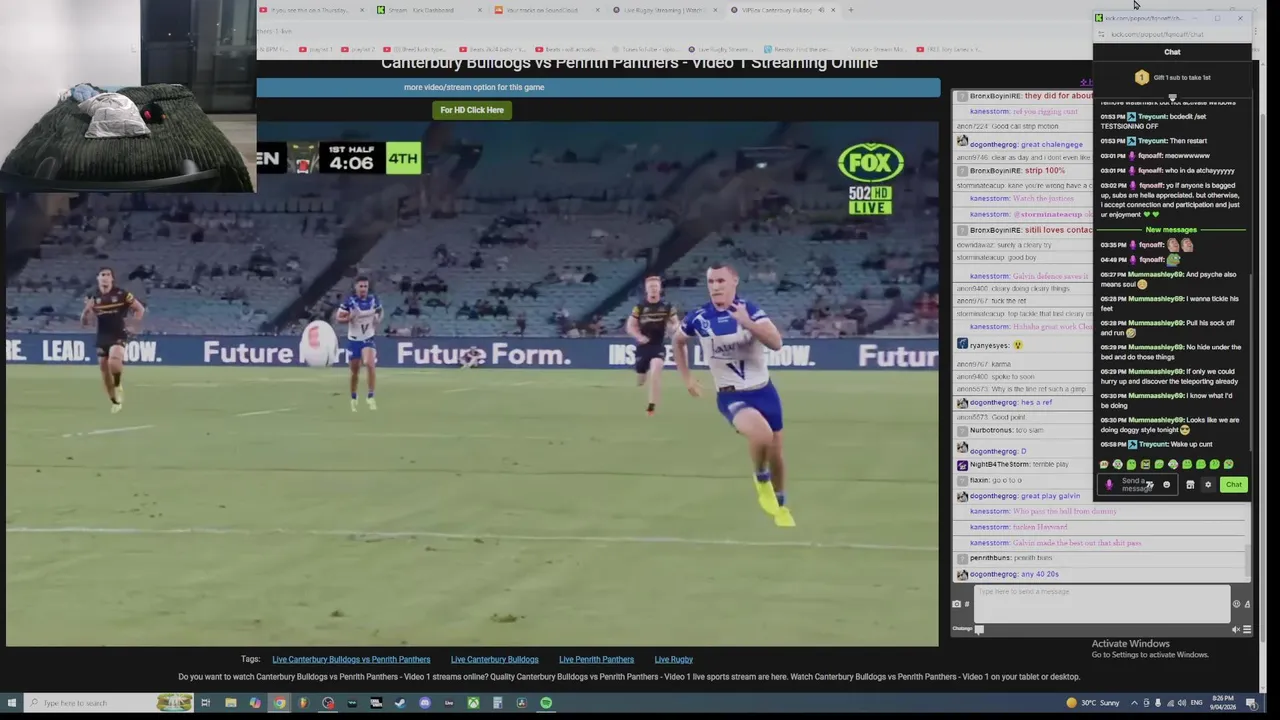1280x720 pixels.
Task: Click page title Canterbury Bulldogs vs Penrith Panthers
Action: [x=629, y=63]
